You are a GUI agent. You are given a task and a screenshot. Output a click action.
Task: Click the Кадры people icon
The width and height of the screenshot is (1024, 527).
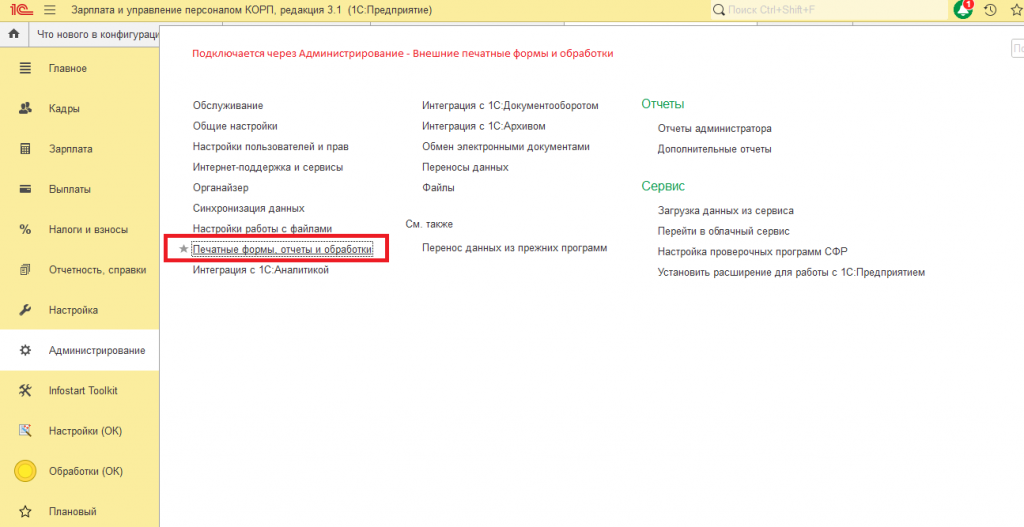(25, 108)
